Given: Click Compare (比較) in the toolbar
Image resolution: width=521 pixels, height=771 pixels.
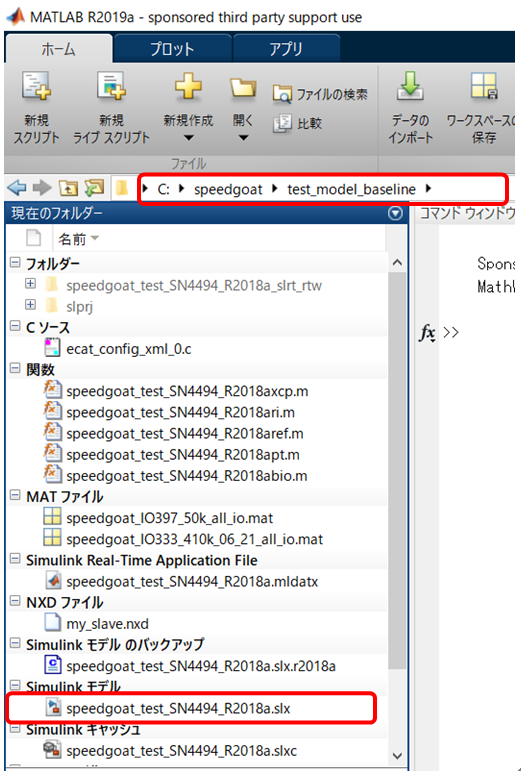Looking at the screenshot, I should tap(297, 123).
